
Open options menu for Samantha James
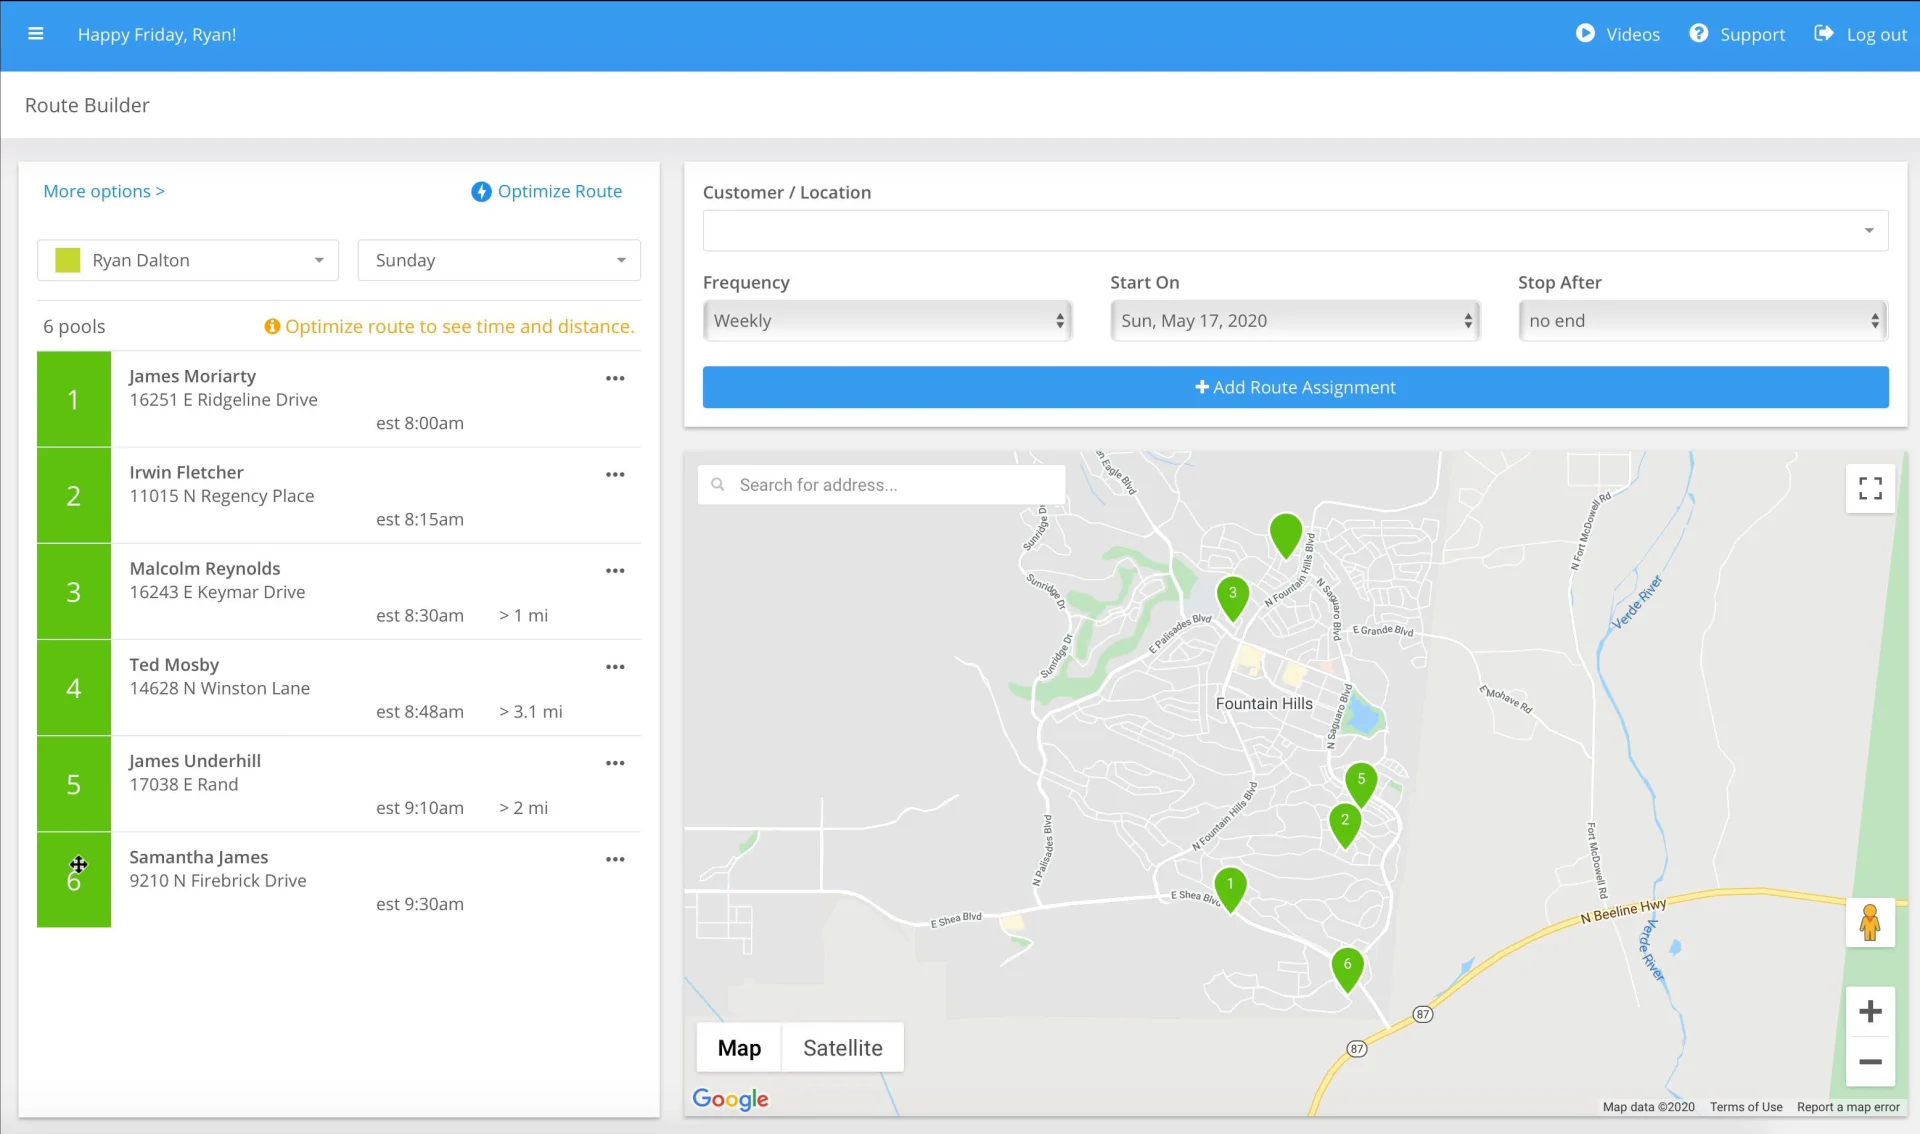[x=615, y=858]
